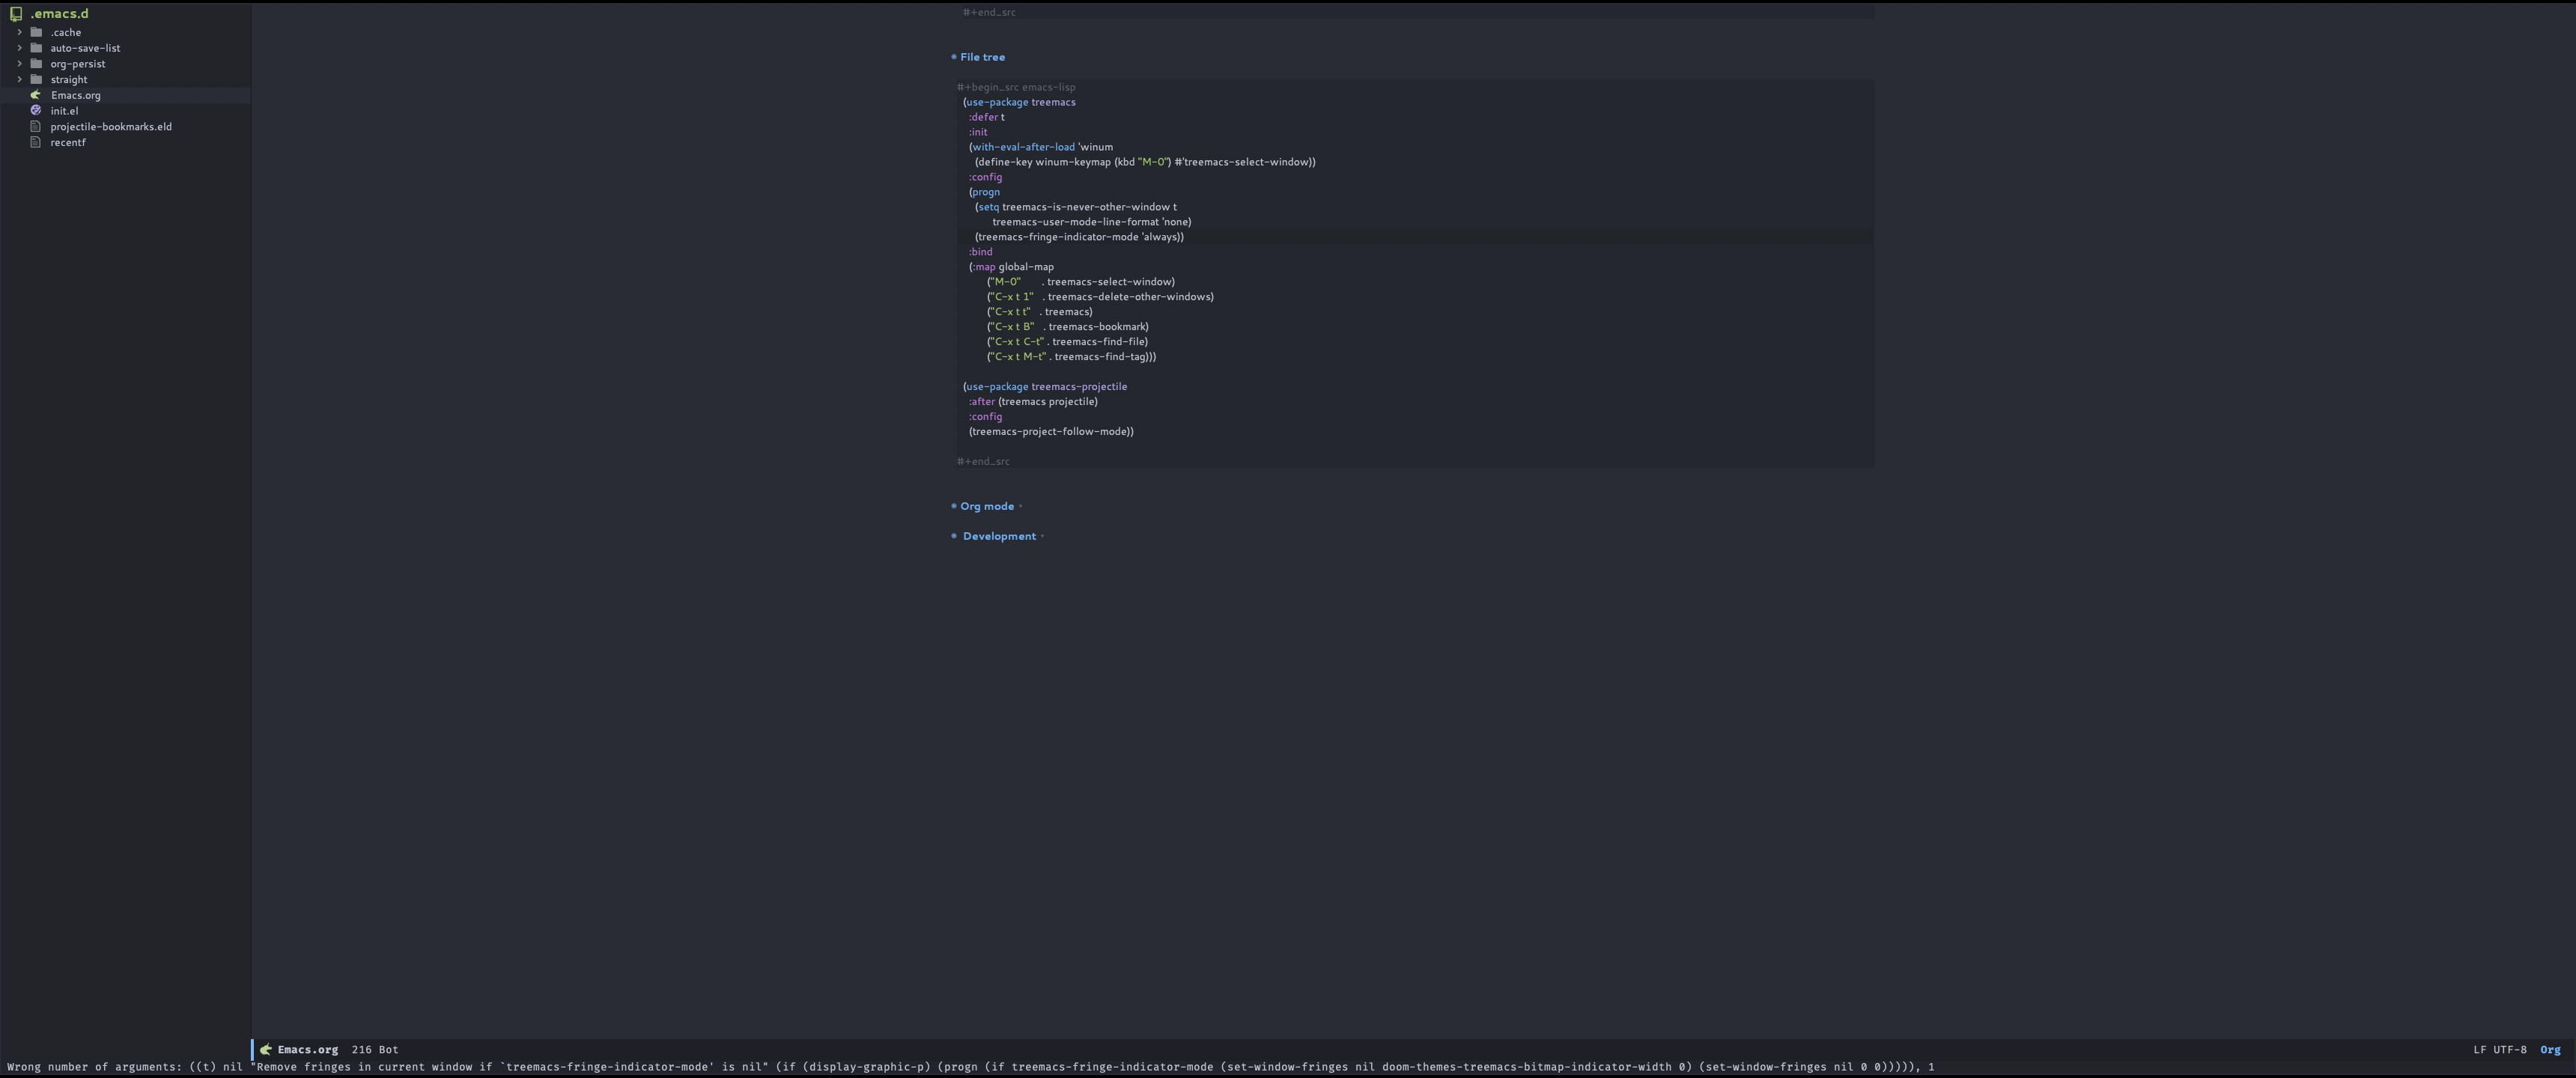Unfold the collapsed Development heading
The image size is (2576, 1078).
coord(1041,536)
